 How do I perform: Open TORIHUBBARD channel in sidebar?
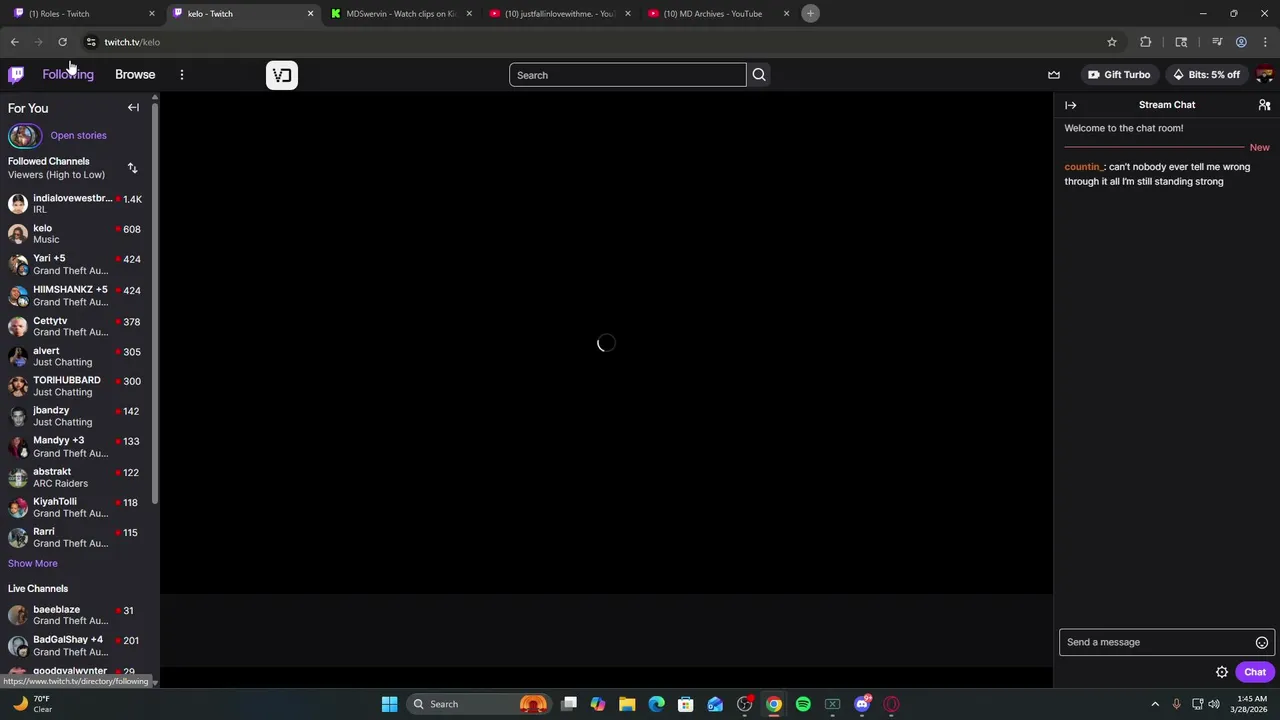pyautogui.click(x=76, y=386)
